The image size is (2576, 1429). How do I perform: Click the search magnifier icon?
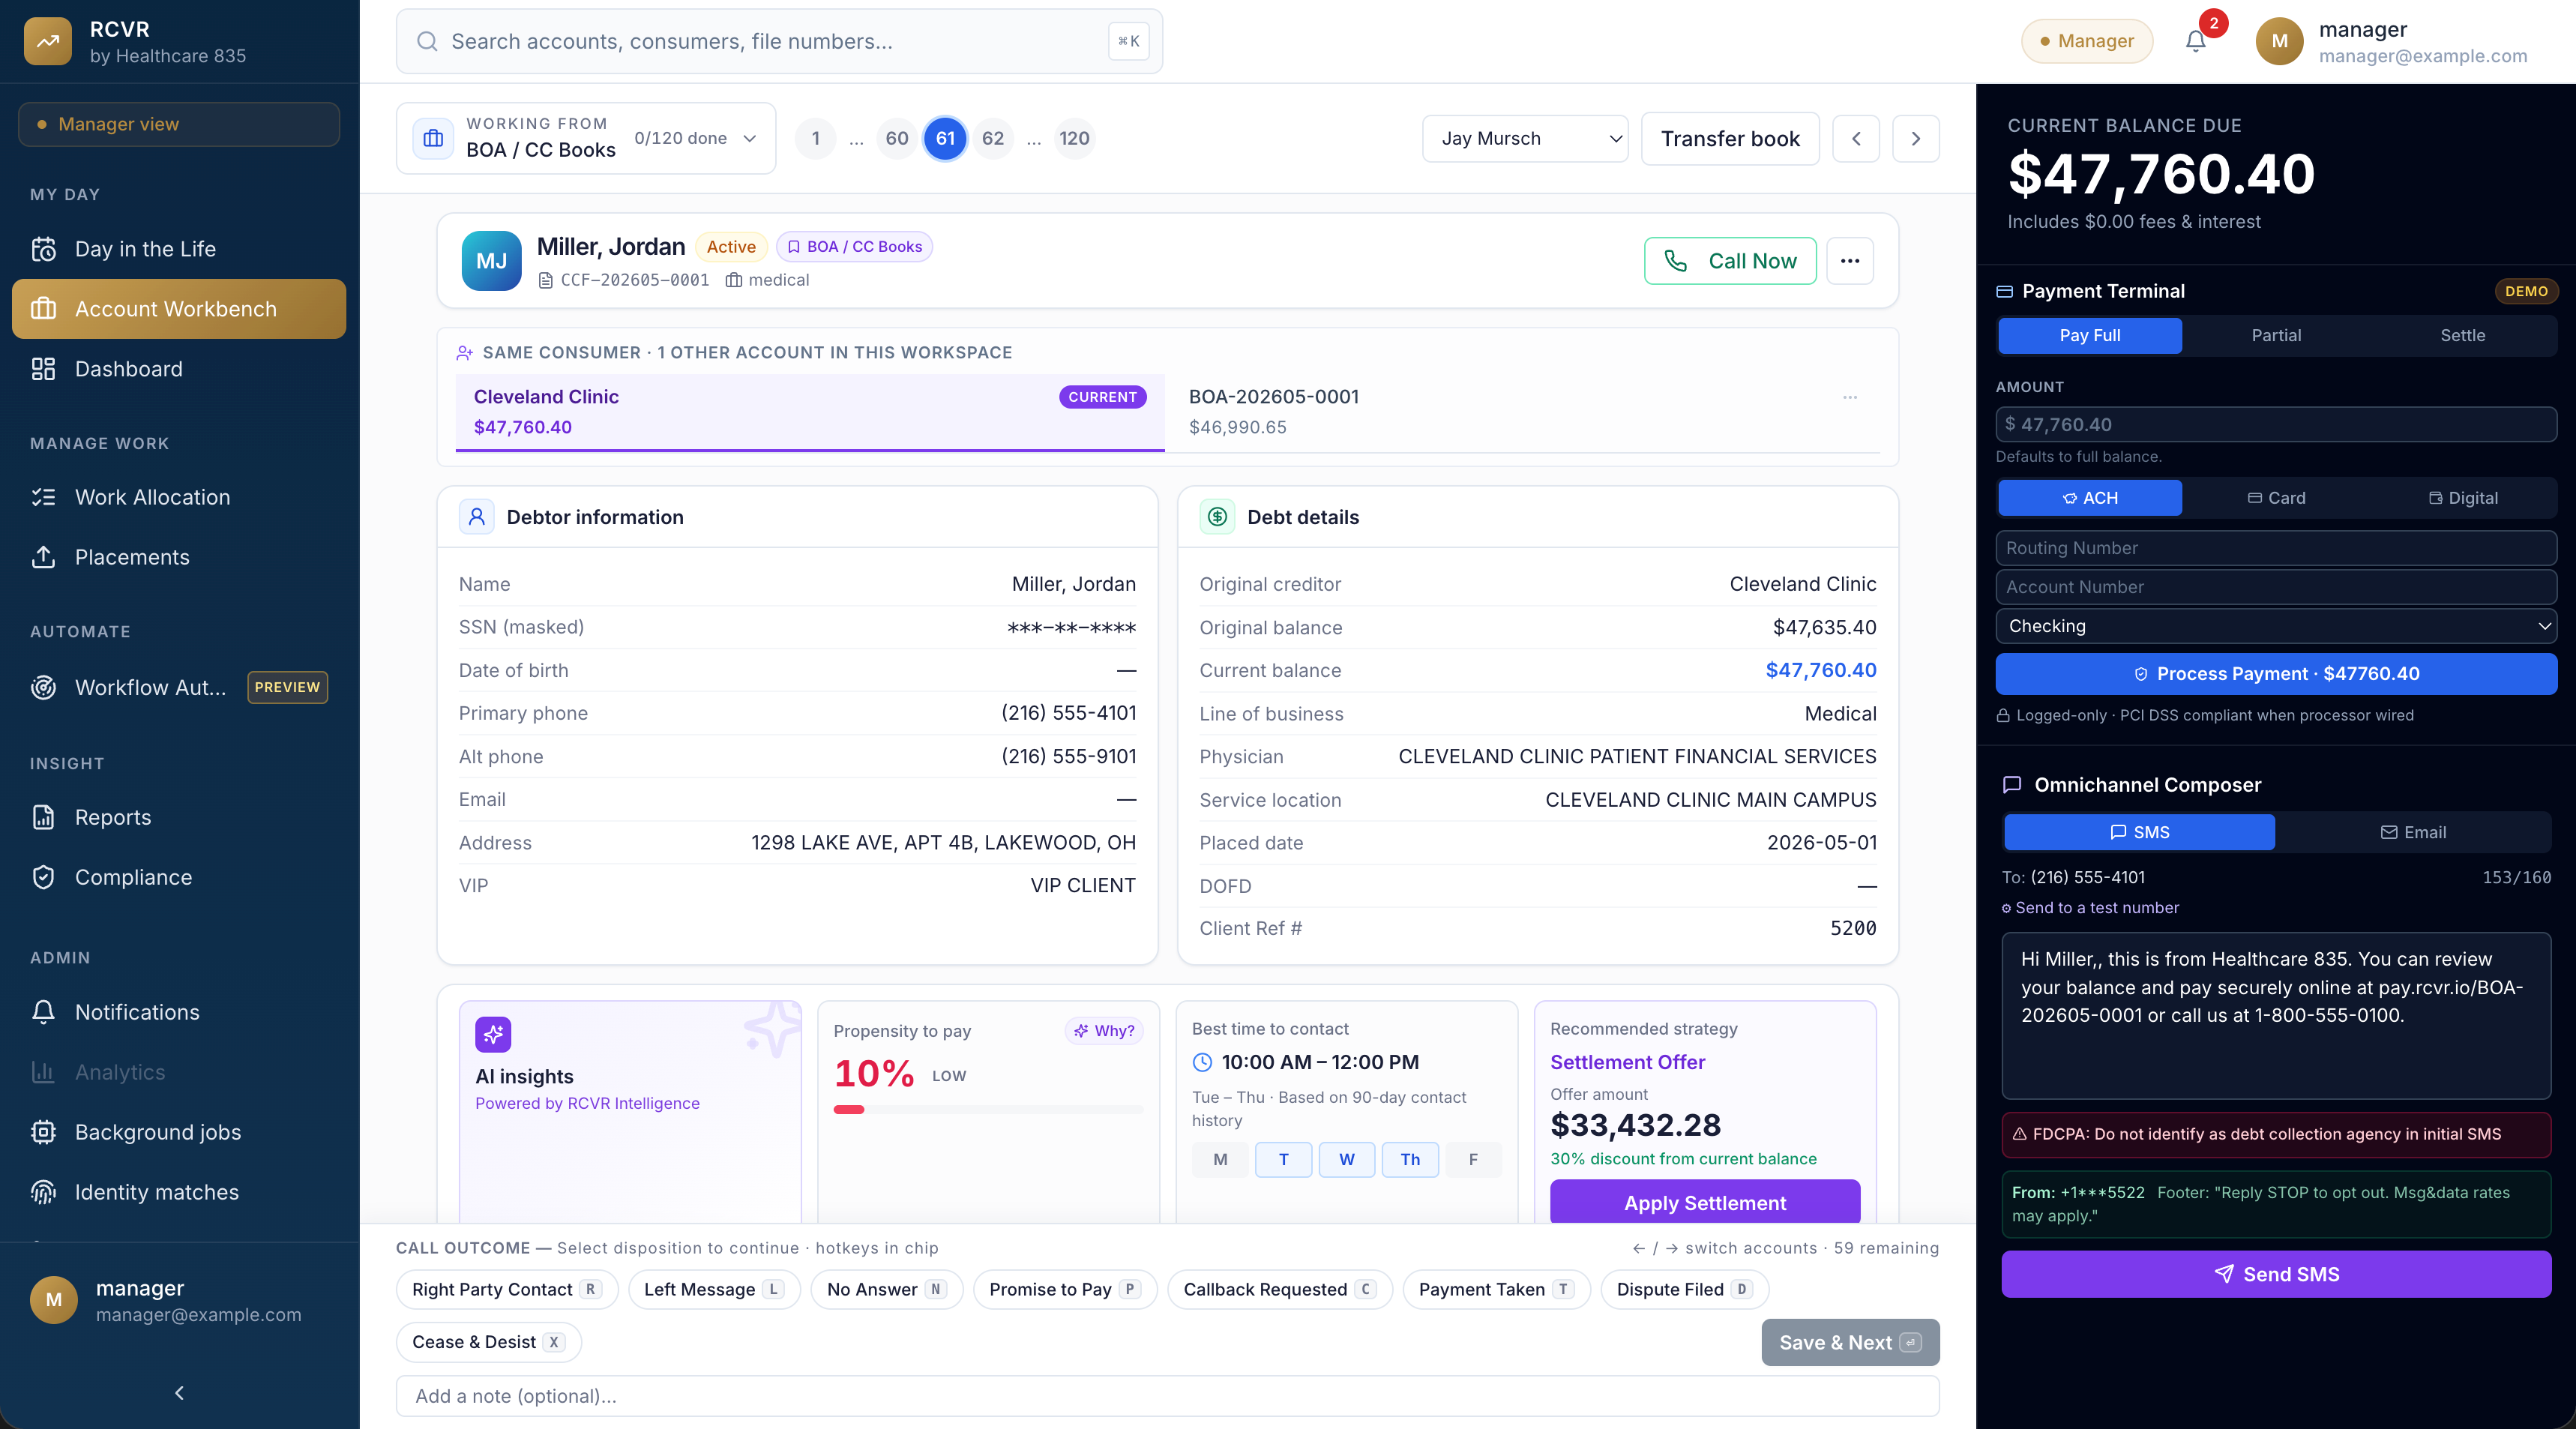click(x=427, y=41)
